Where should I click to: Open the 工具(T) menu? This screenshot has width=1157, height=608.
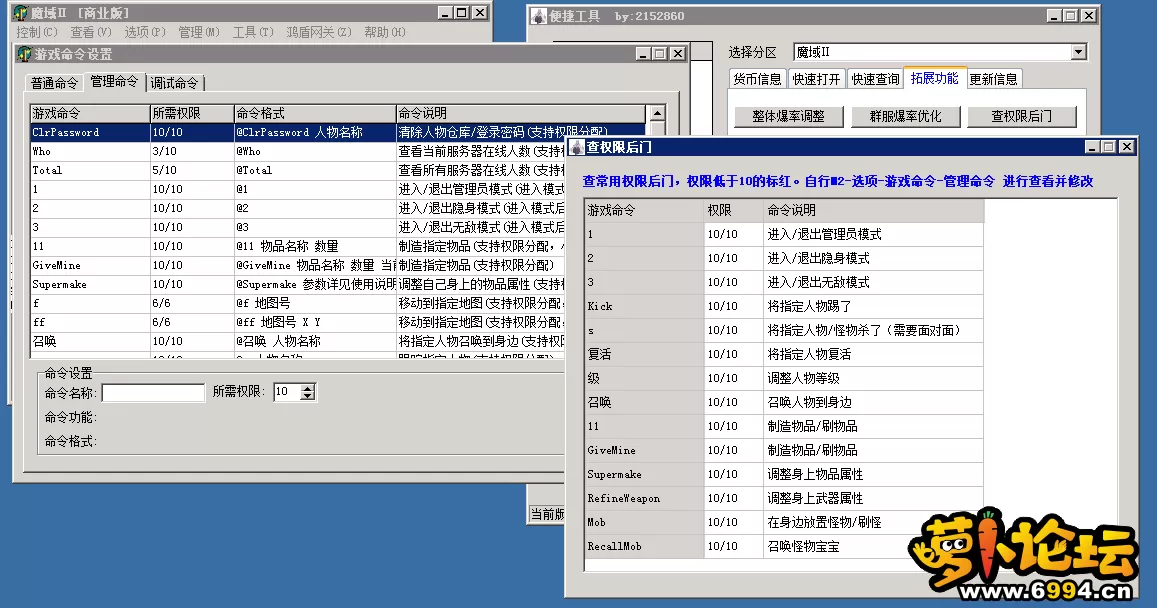[252, 32]
